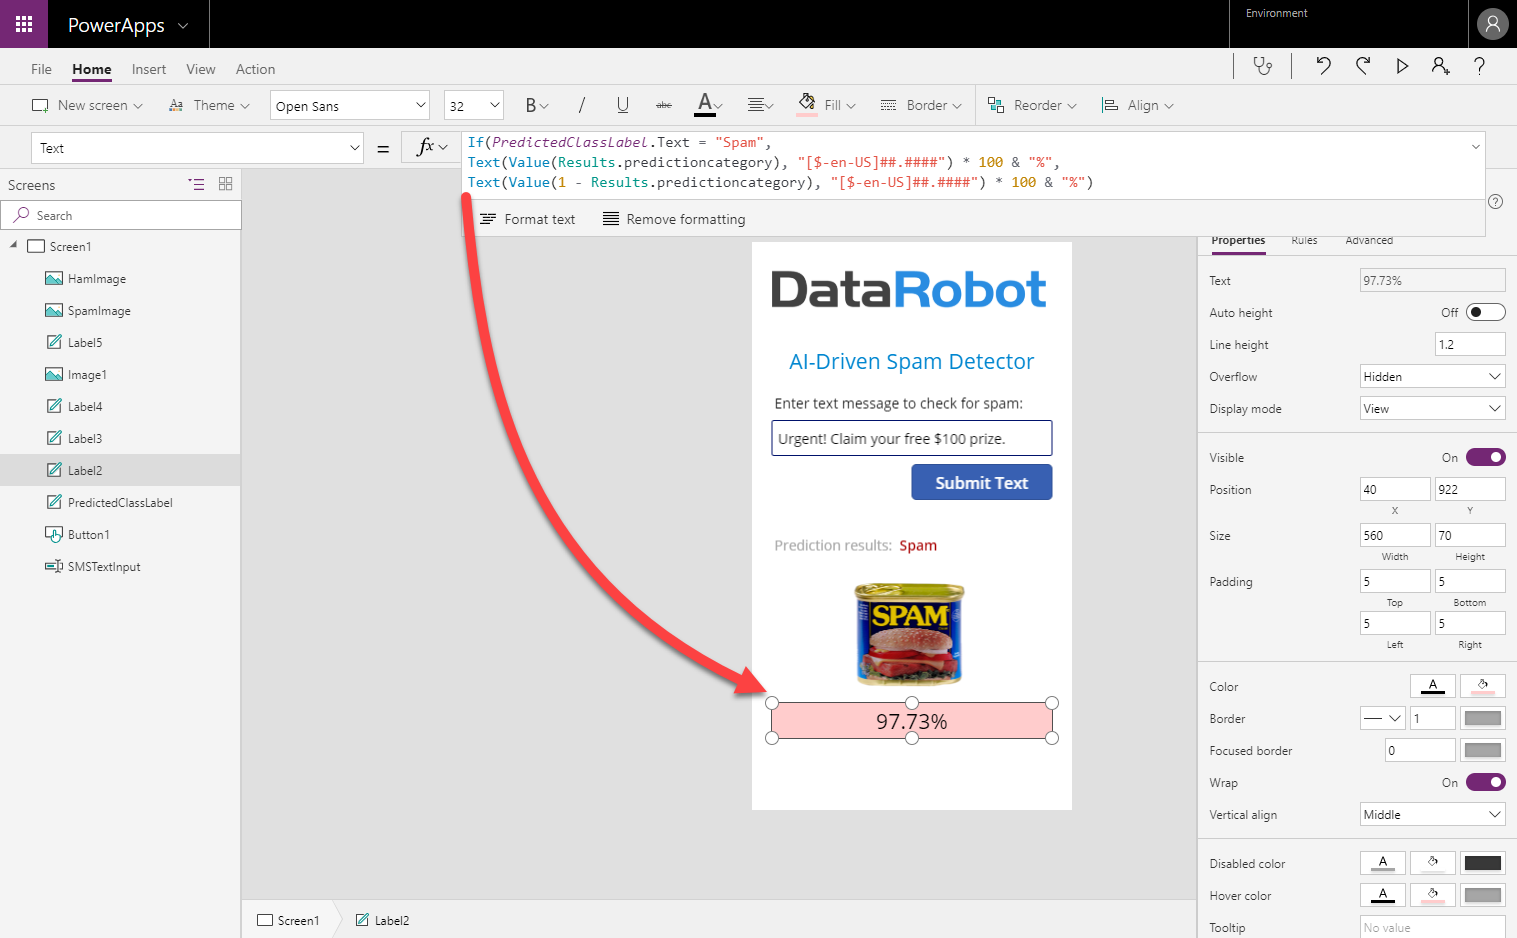Pick the Disabled border color swatch
1517x938 pixels.
tap(1482, 863)
